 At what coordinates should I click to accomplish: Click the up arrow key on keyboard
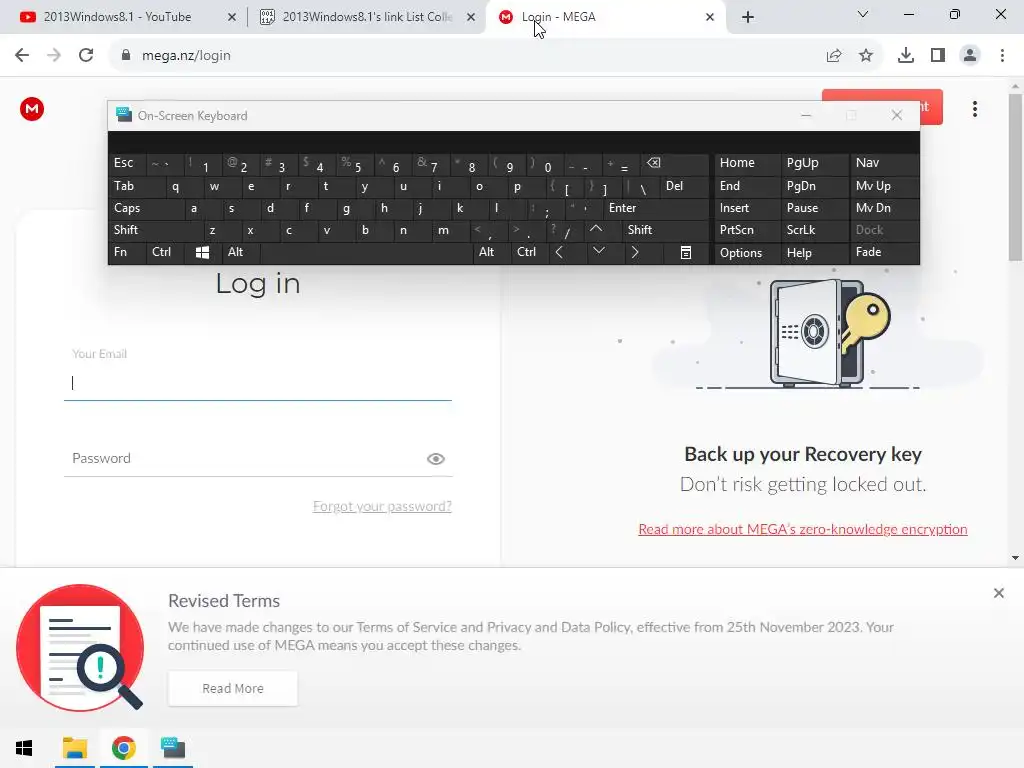coord(596,229)
